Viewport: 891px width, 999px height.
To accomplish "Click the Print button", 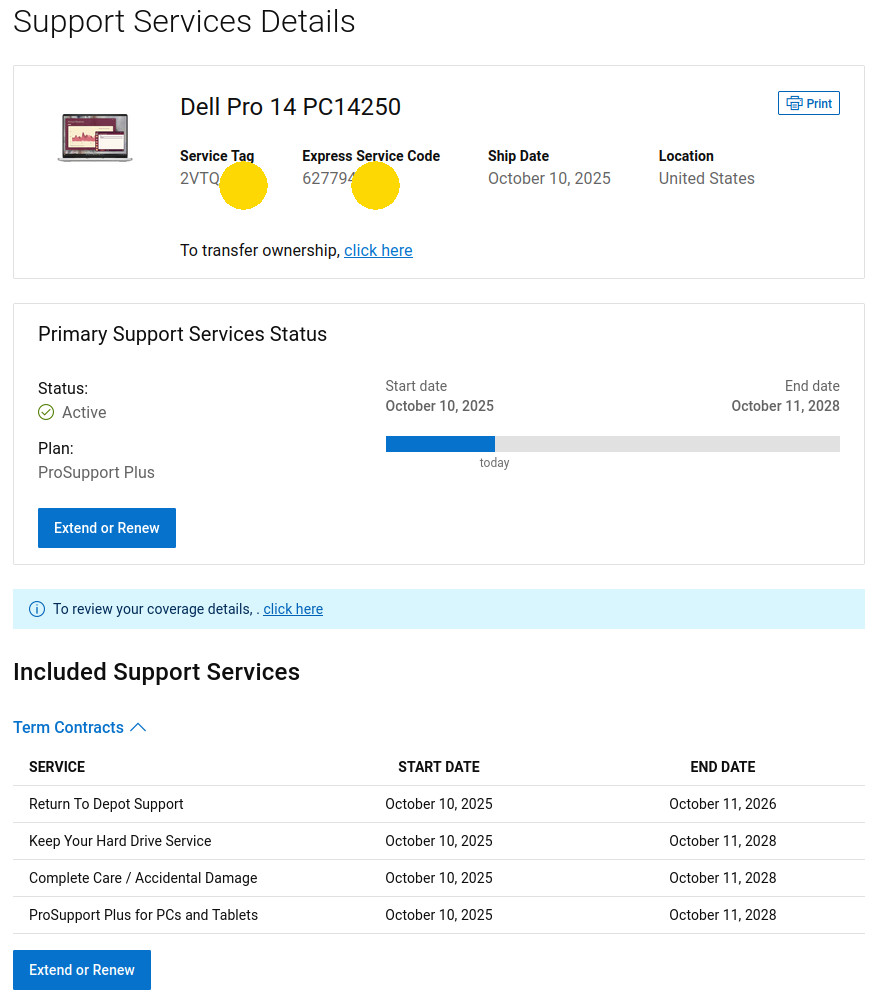I will click(x=808, y=103).
